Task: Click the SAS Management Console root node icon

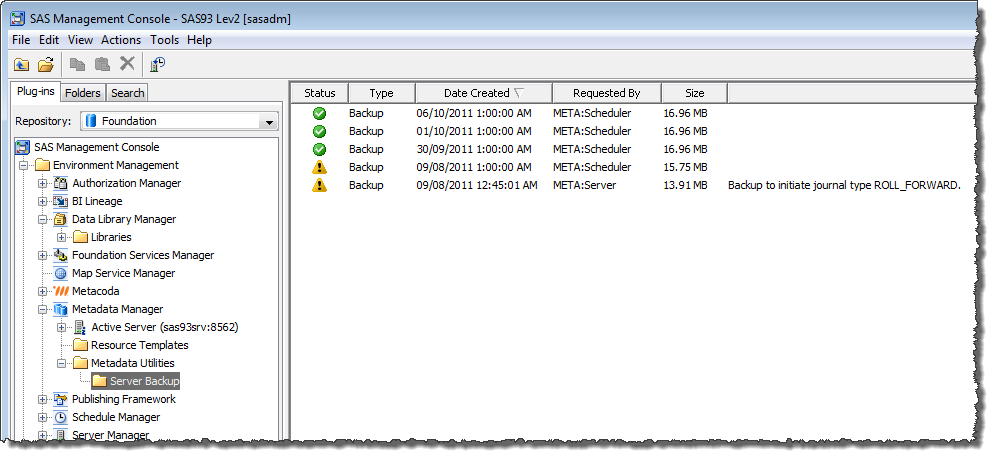Action: [24, 147]
